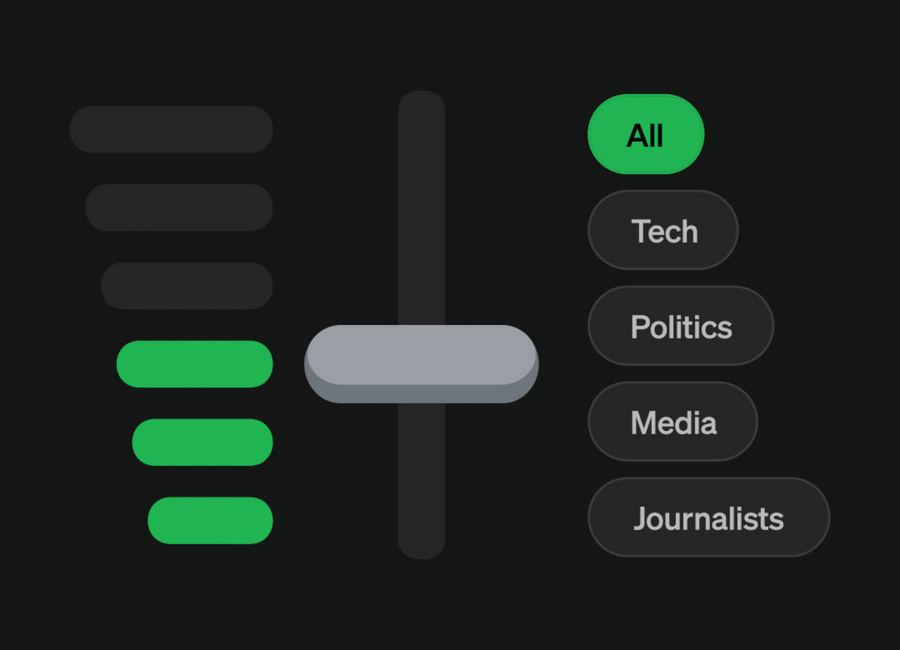Click the slider track below the handle

[x=421, y=480]
